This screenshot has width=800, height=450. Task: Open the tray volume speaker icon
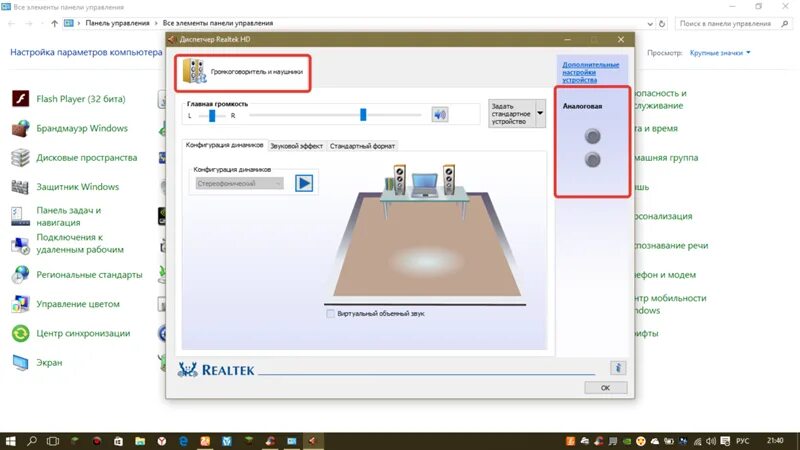[x=711, y=441]
